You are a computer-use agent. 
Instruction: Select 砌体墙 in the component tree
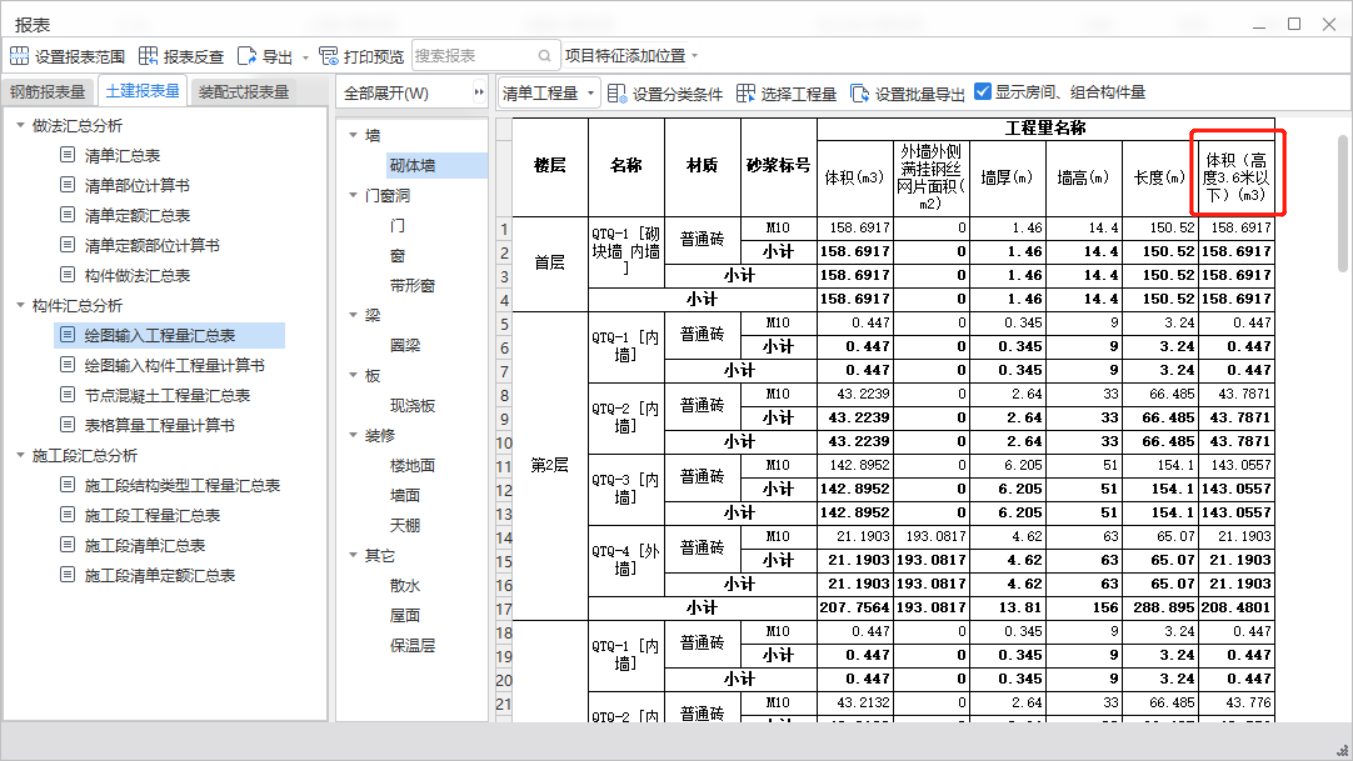tap(412, 165)
